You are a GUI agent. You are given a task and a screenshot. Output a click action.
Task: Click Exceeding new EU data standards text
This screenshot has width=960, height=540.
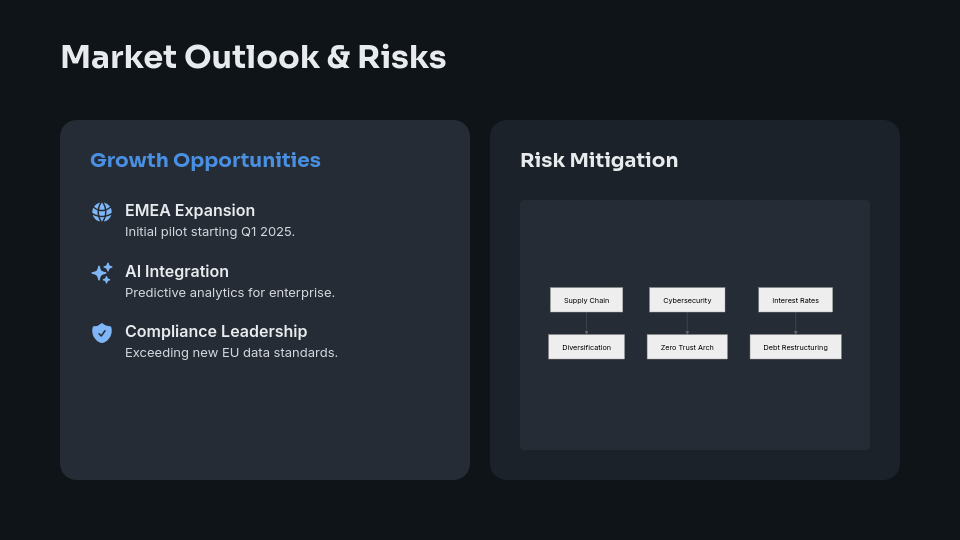pos(231,353)
